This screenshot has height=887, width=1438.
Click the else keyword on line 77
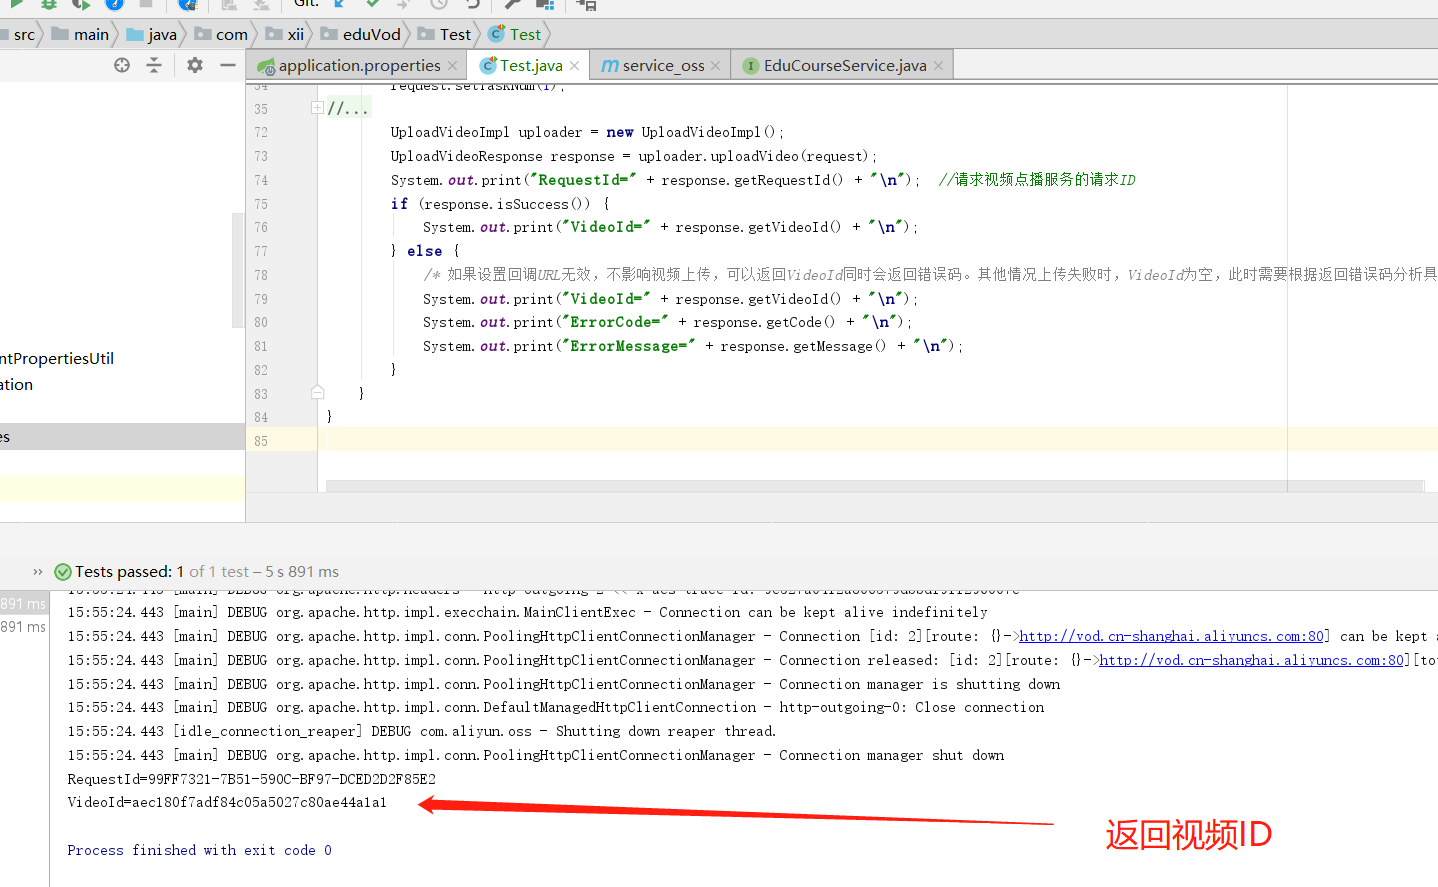424,251
